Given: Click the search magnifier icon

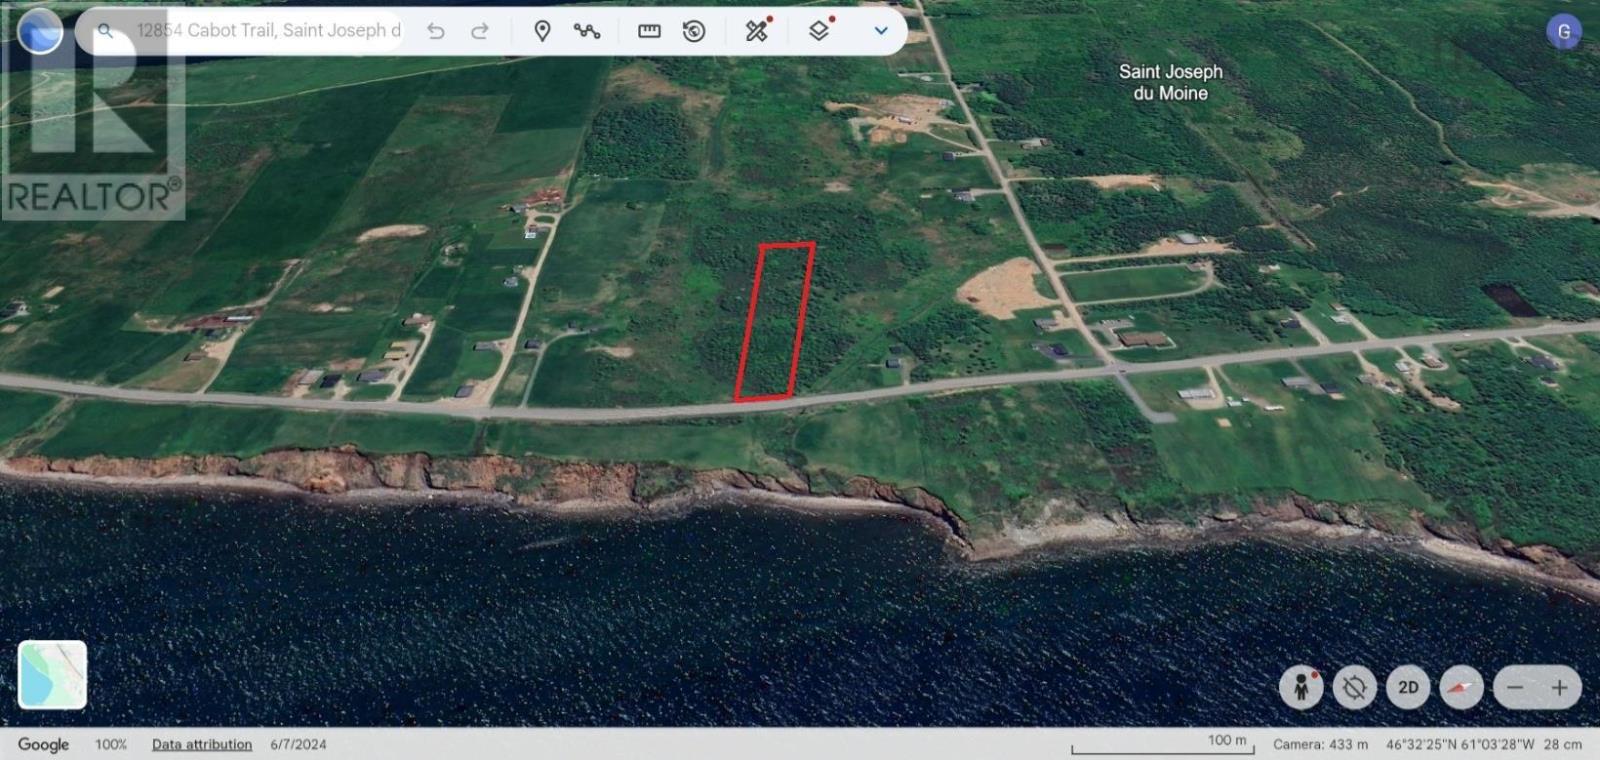Looking at the screenshot, I should pos(105,31).
